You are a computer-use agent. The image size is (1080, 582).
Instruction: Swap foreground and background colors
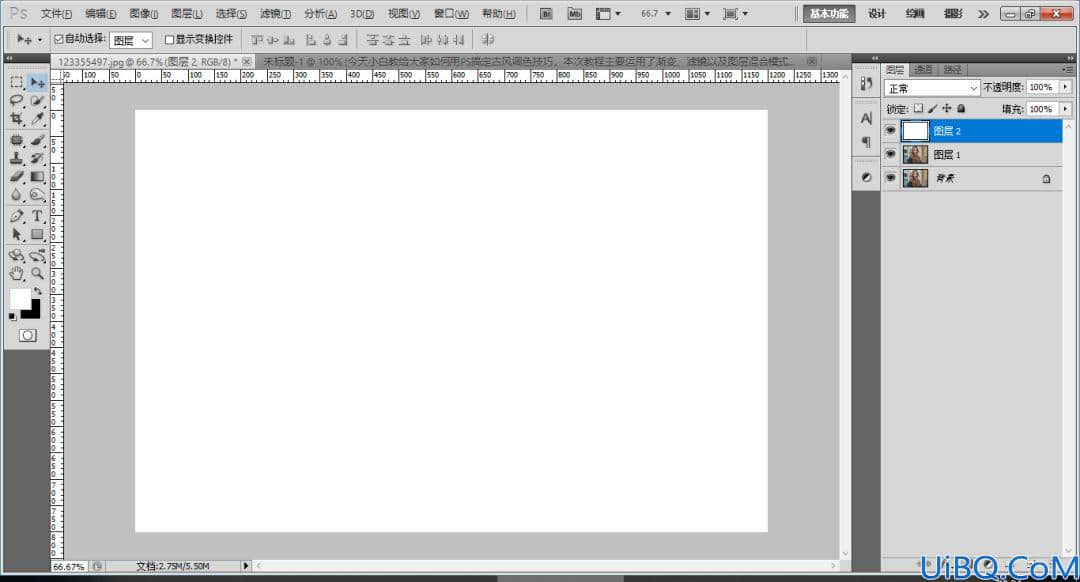[x=38, y=291]
